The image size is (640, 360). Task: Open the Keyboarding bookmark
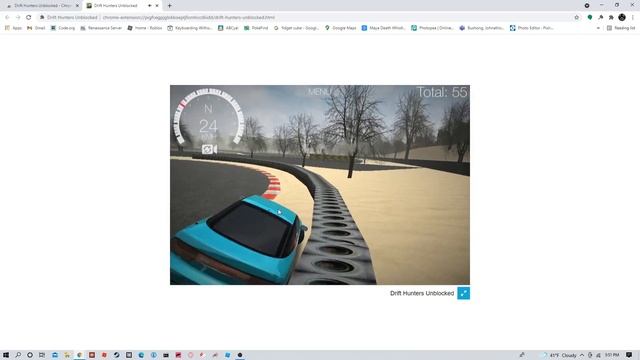click(189, 28)
